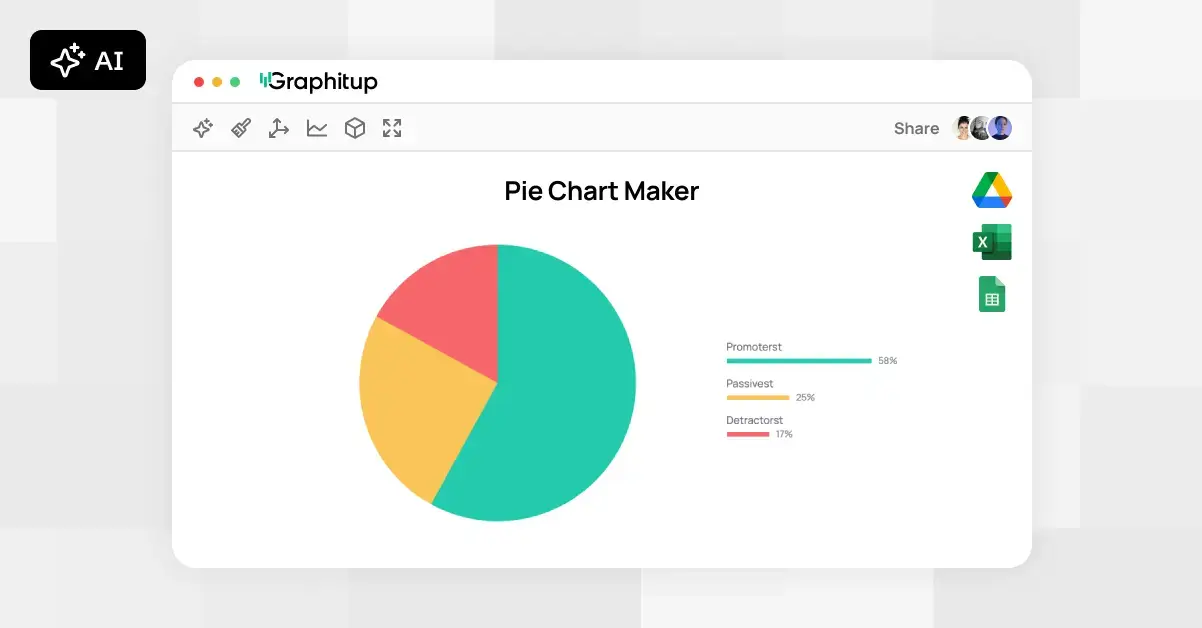Click the collaborator avatars next to Share
This screenshot has width=1202, height=628.
click(x=983, y=128)
